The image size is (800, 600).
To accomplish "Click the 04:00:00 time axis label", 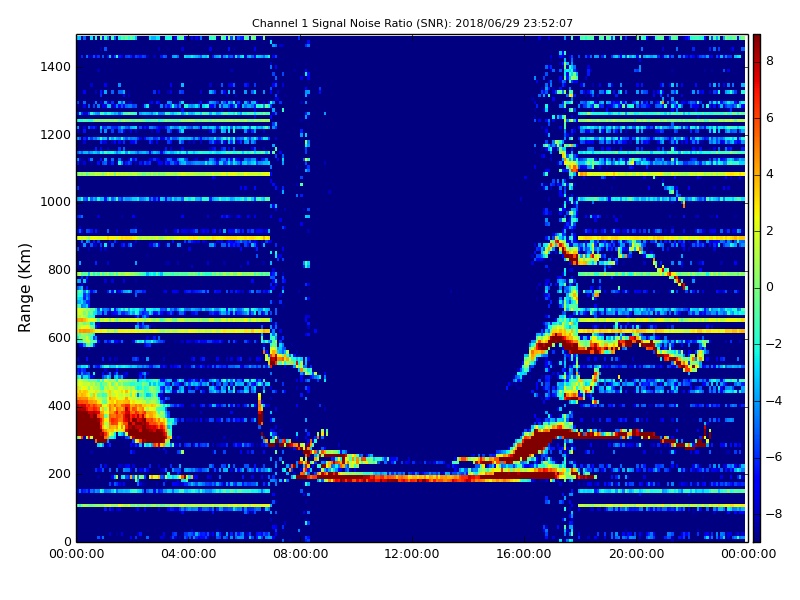I will [189, 554].
